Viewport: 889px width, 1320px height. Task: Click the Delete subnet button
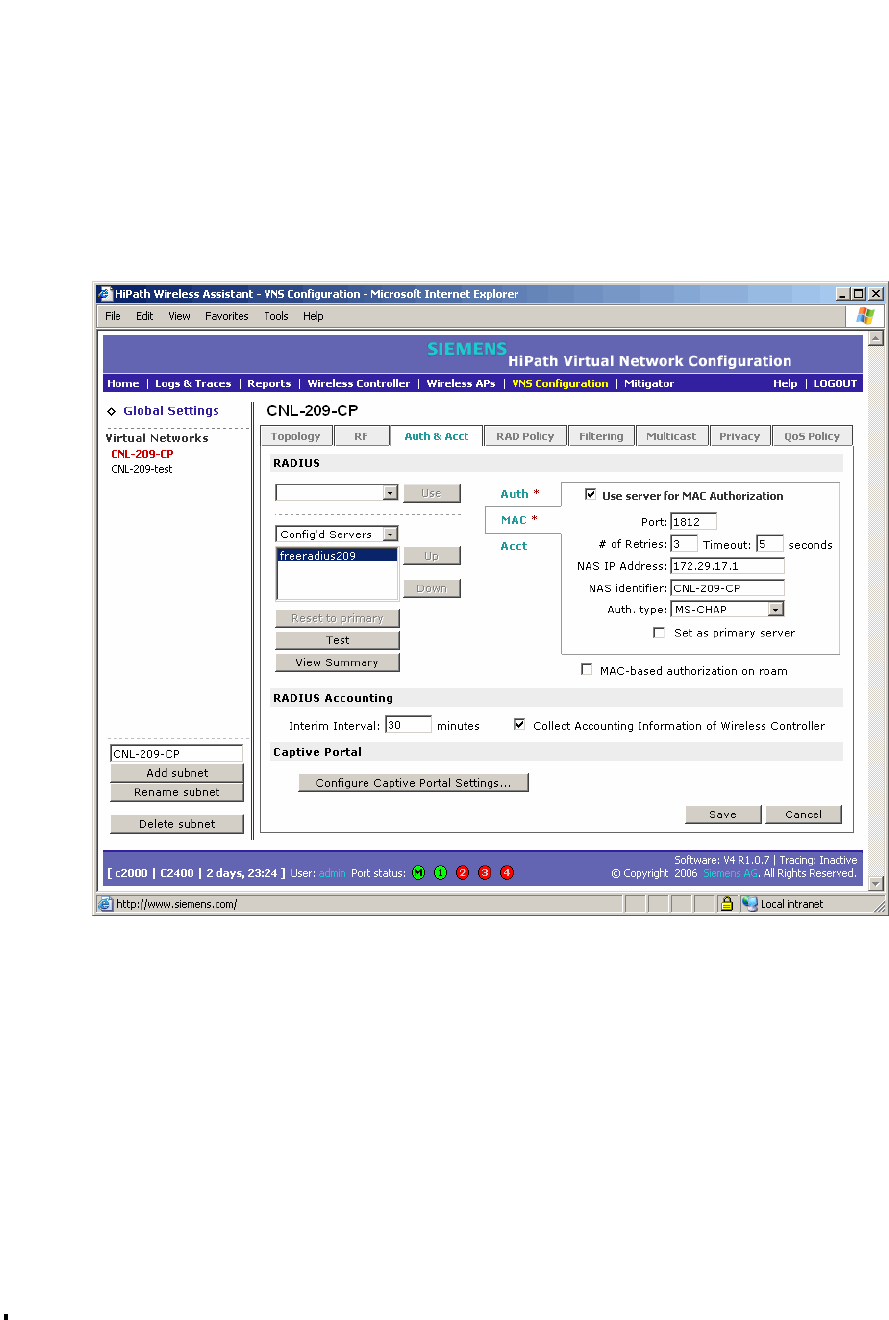pos(177,824)
